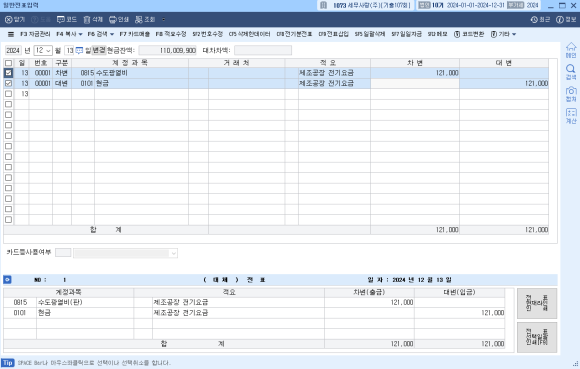580x369 pixels.
Task: Open the 최근 recent history icon
Action: 534,20
